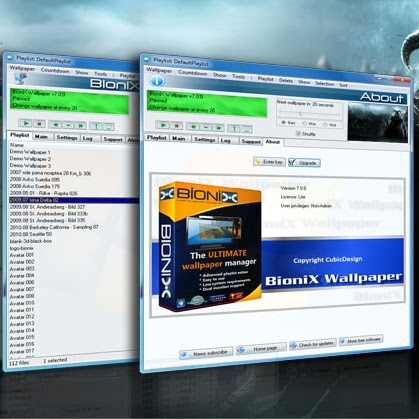Click title bar icon of left Playlist window
The width and height of the screenshot is (419, 419).
[x=10, y=57]
